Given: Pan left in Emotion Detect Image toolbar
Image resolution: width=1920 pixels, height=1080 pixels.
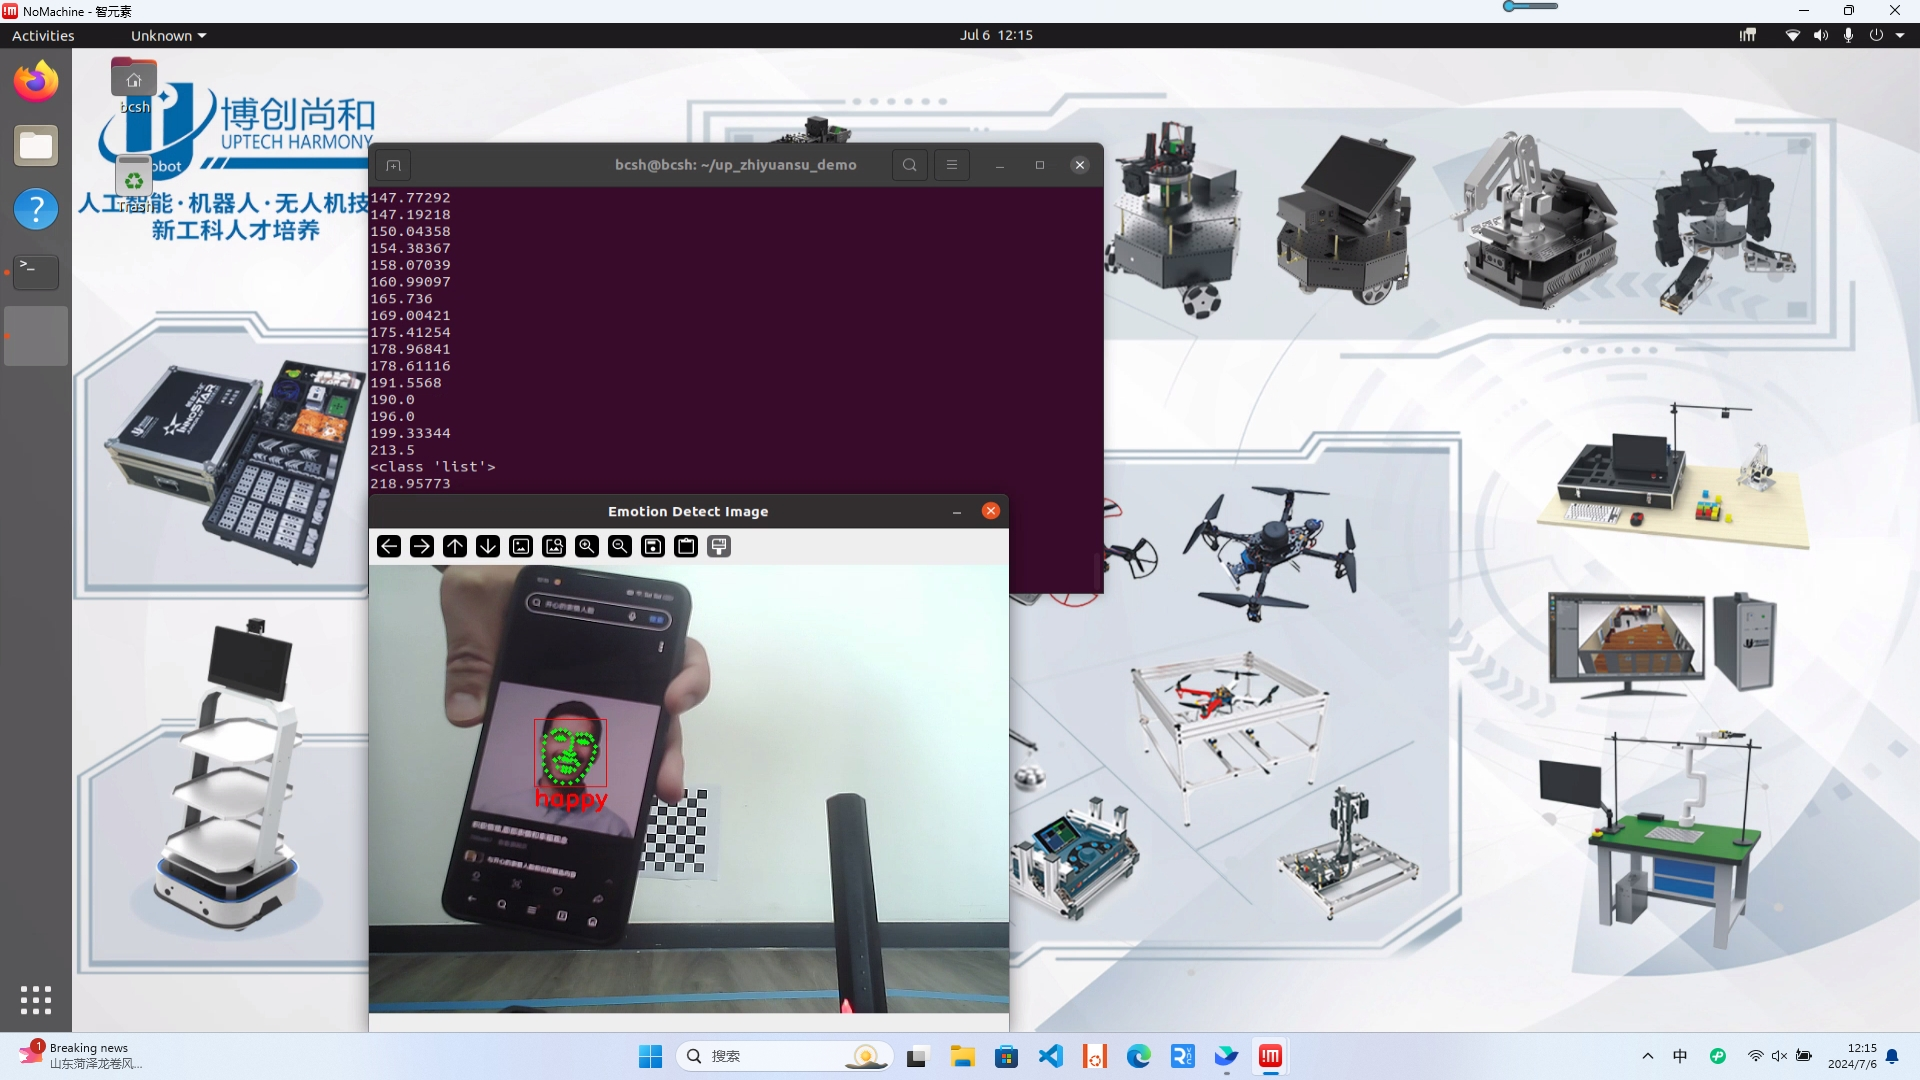Looking at the screenshot, I should (389, 546).
